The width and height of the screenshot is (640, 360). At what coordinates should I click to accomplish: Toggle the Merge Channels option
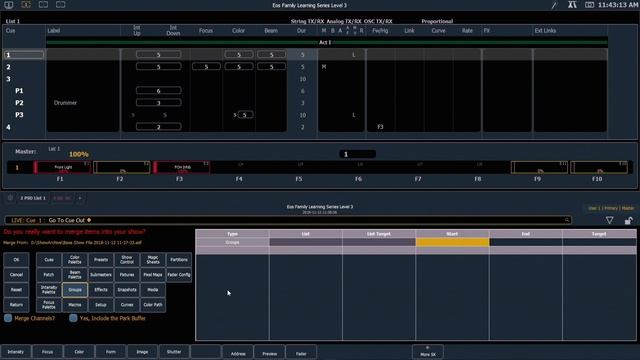click(x=8, y=318)
